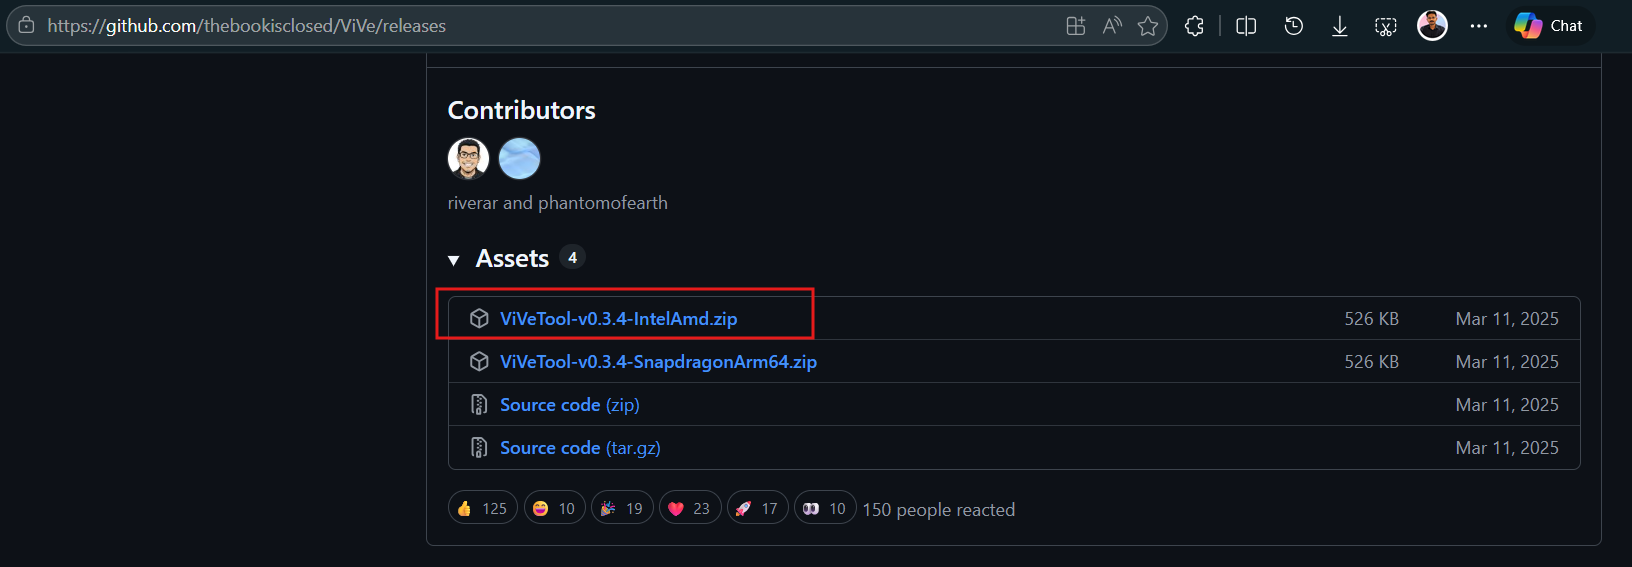This screenshot has width=1632, height=567.
Task: Toggle the thumbs up reaction 125
Action: coord(483,508)
